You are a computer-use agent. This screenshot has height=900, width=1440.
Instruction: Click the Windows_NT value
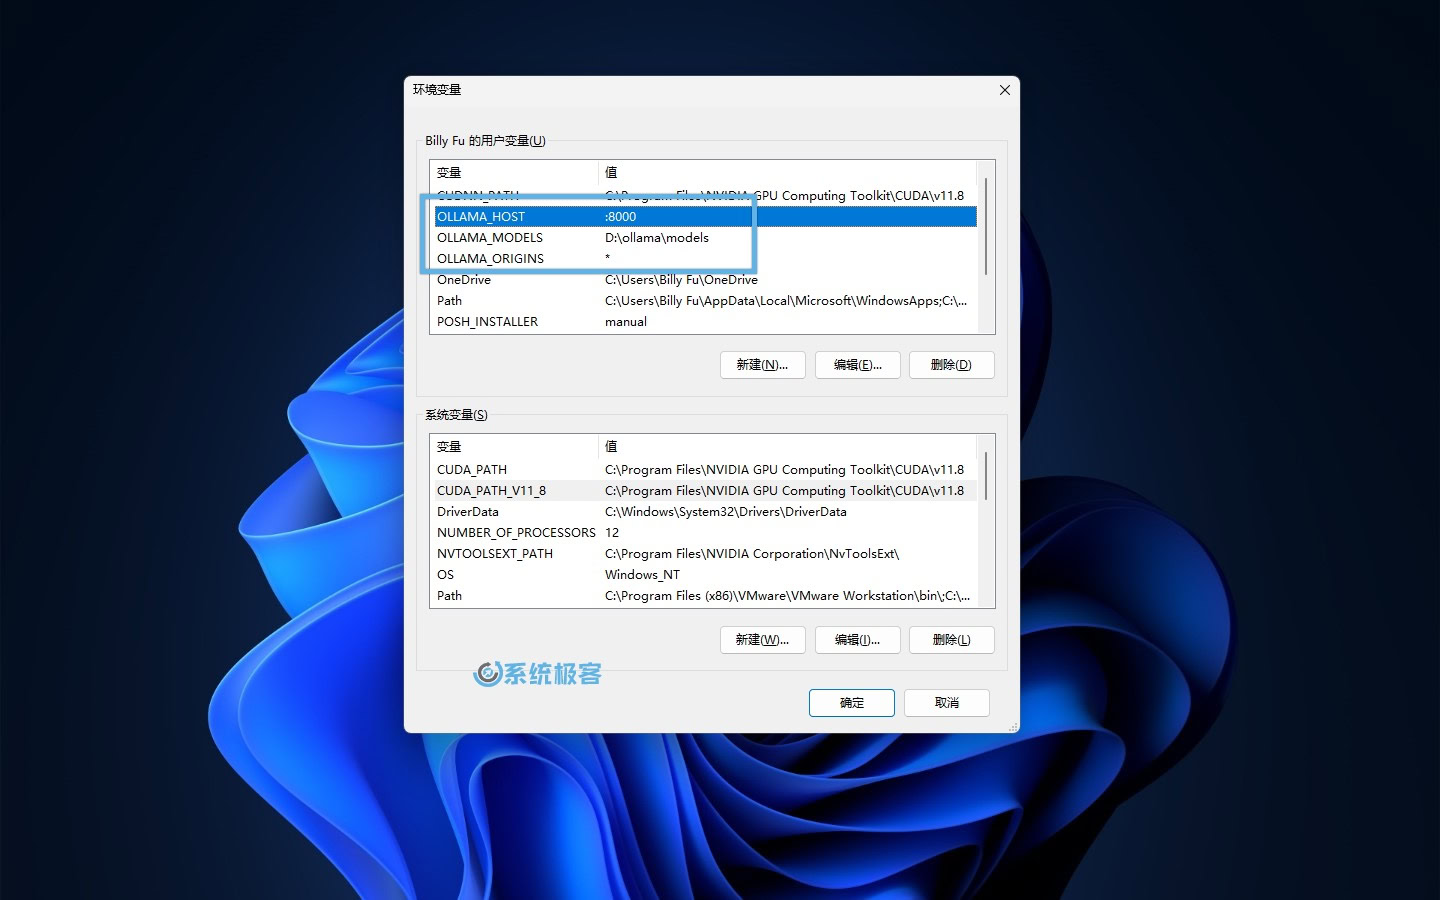click(642, 574)
